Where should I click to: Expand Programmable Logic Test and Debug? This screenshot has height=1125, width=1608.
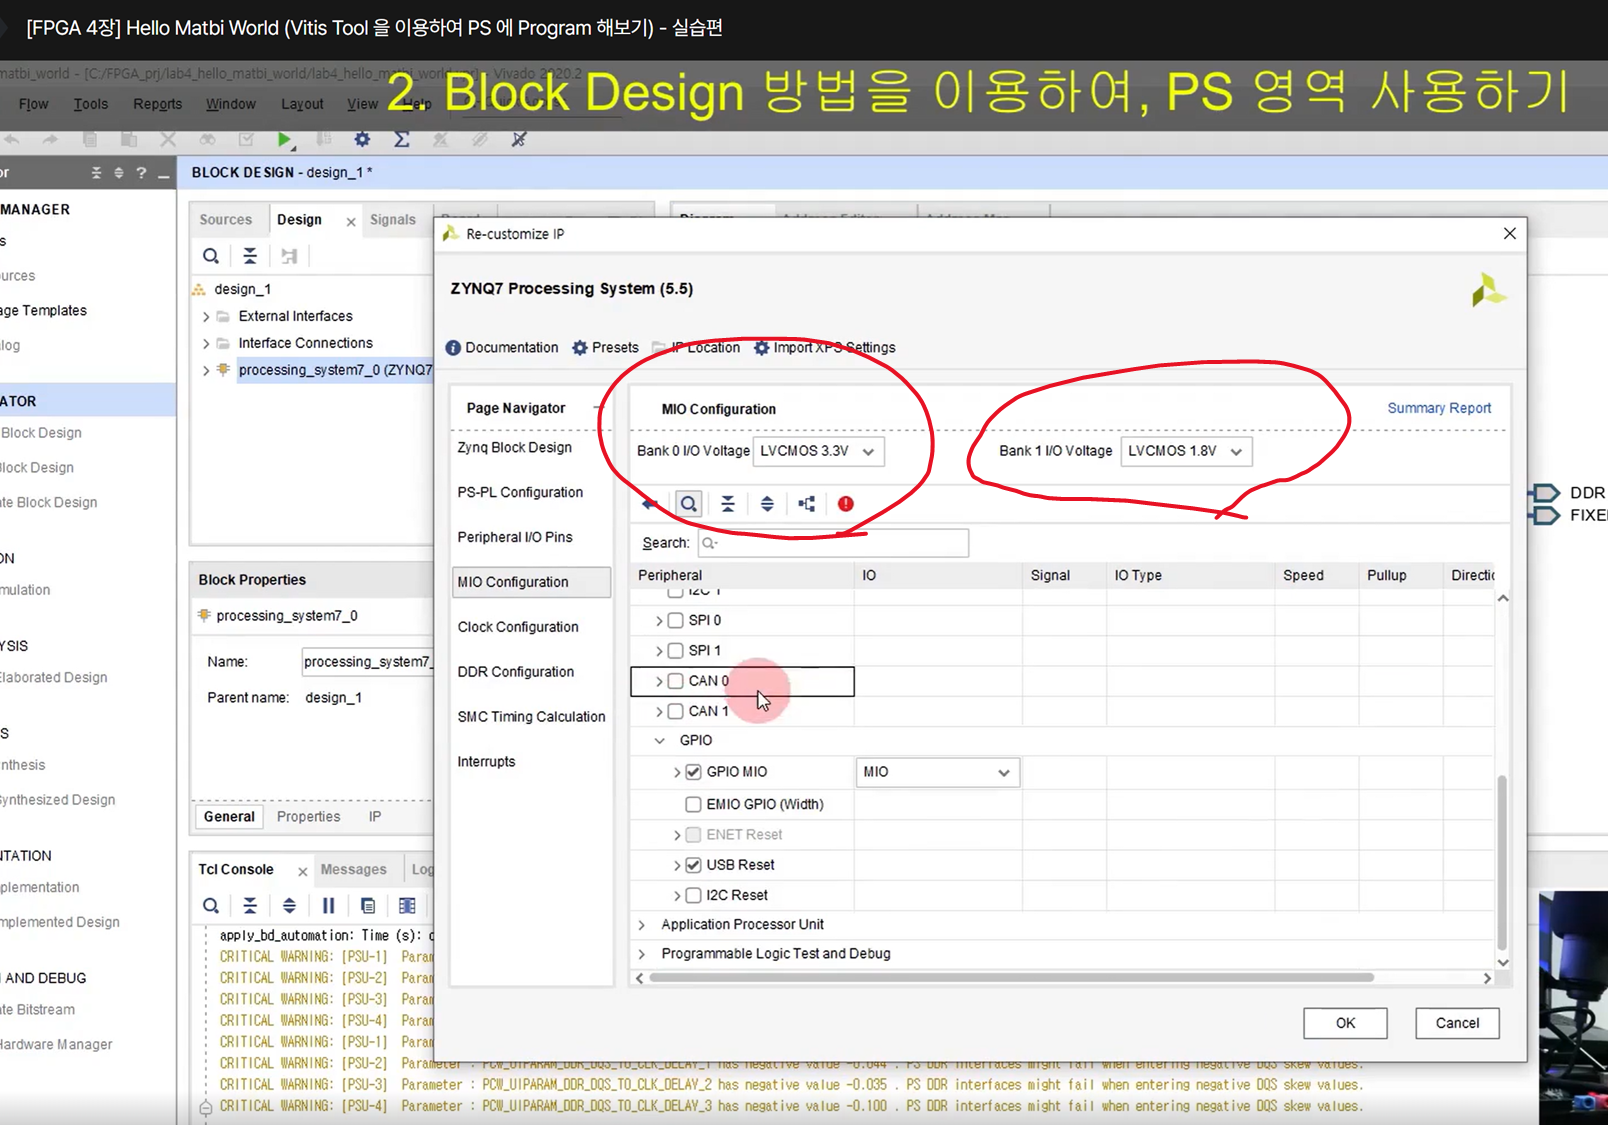[x=642, y=954]
